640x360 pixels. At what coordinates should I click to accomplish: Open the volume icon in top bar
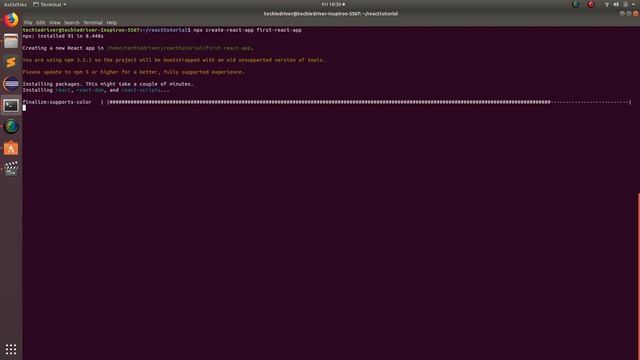[x=616, y=4]
